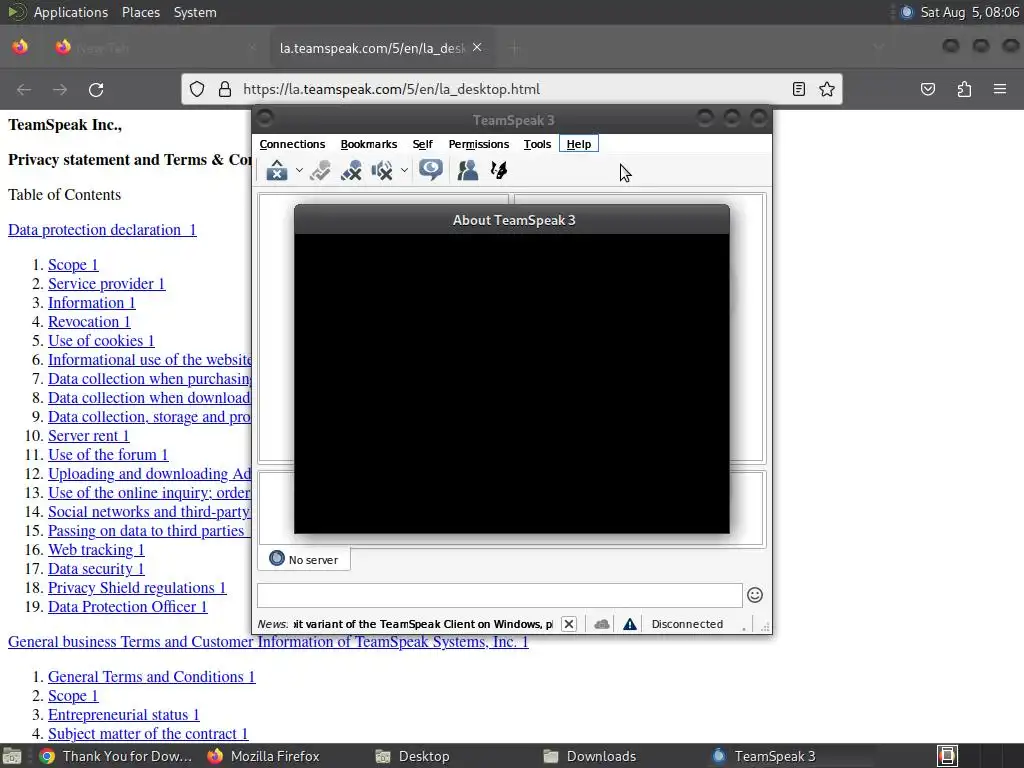Open the Use of cookies 1 link
The image size is (1024, 768).
[x=101, y=340]
